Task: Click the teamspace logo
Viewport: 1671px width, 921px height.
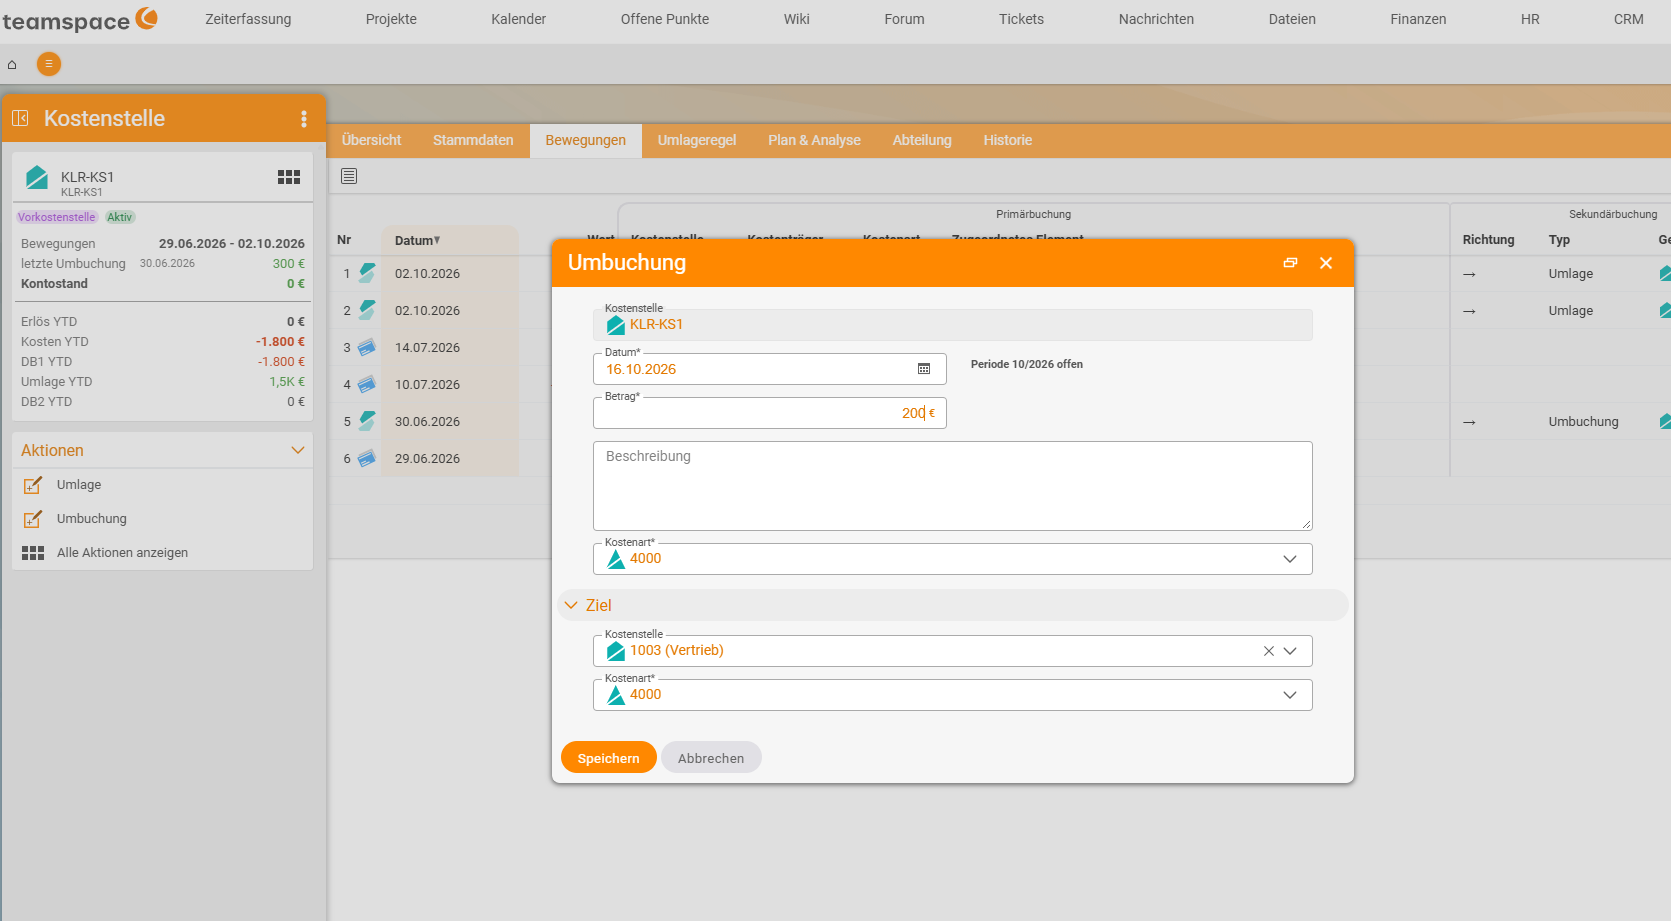Action: (x=80, y=19)
